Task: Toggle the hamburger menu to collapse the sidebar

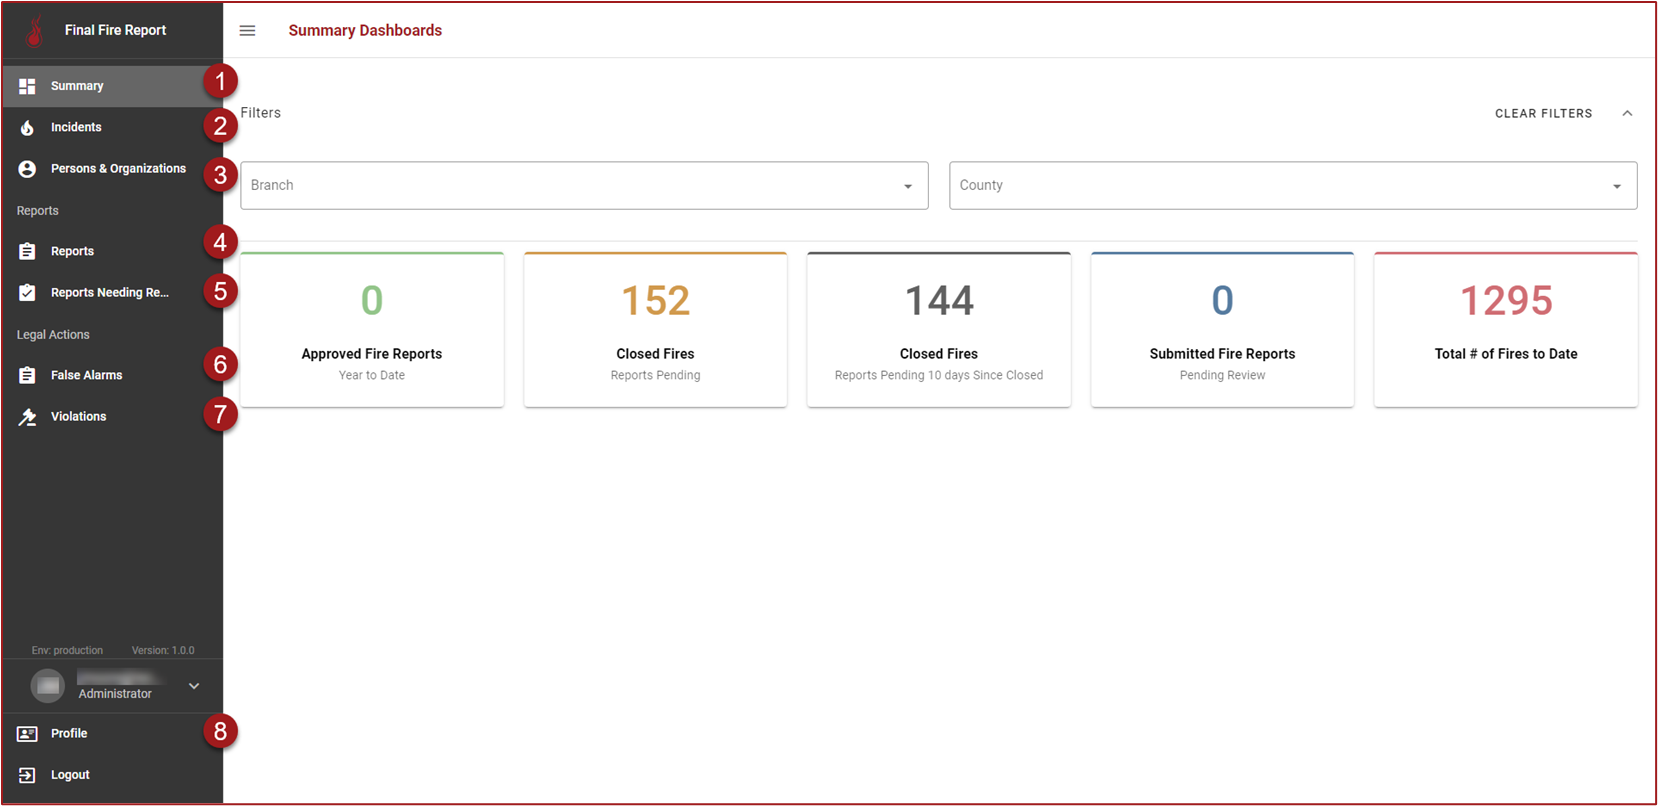Action: [x=247, y=31]
